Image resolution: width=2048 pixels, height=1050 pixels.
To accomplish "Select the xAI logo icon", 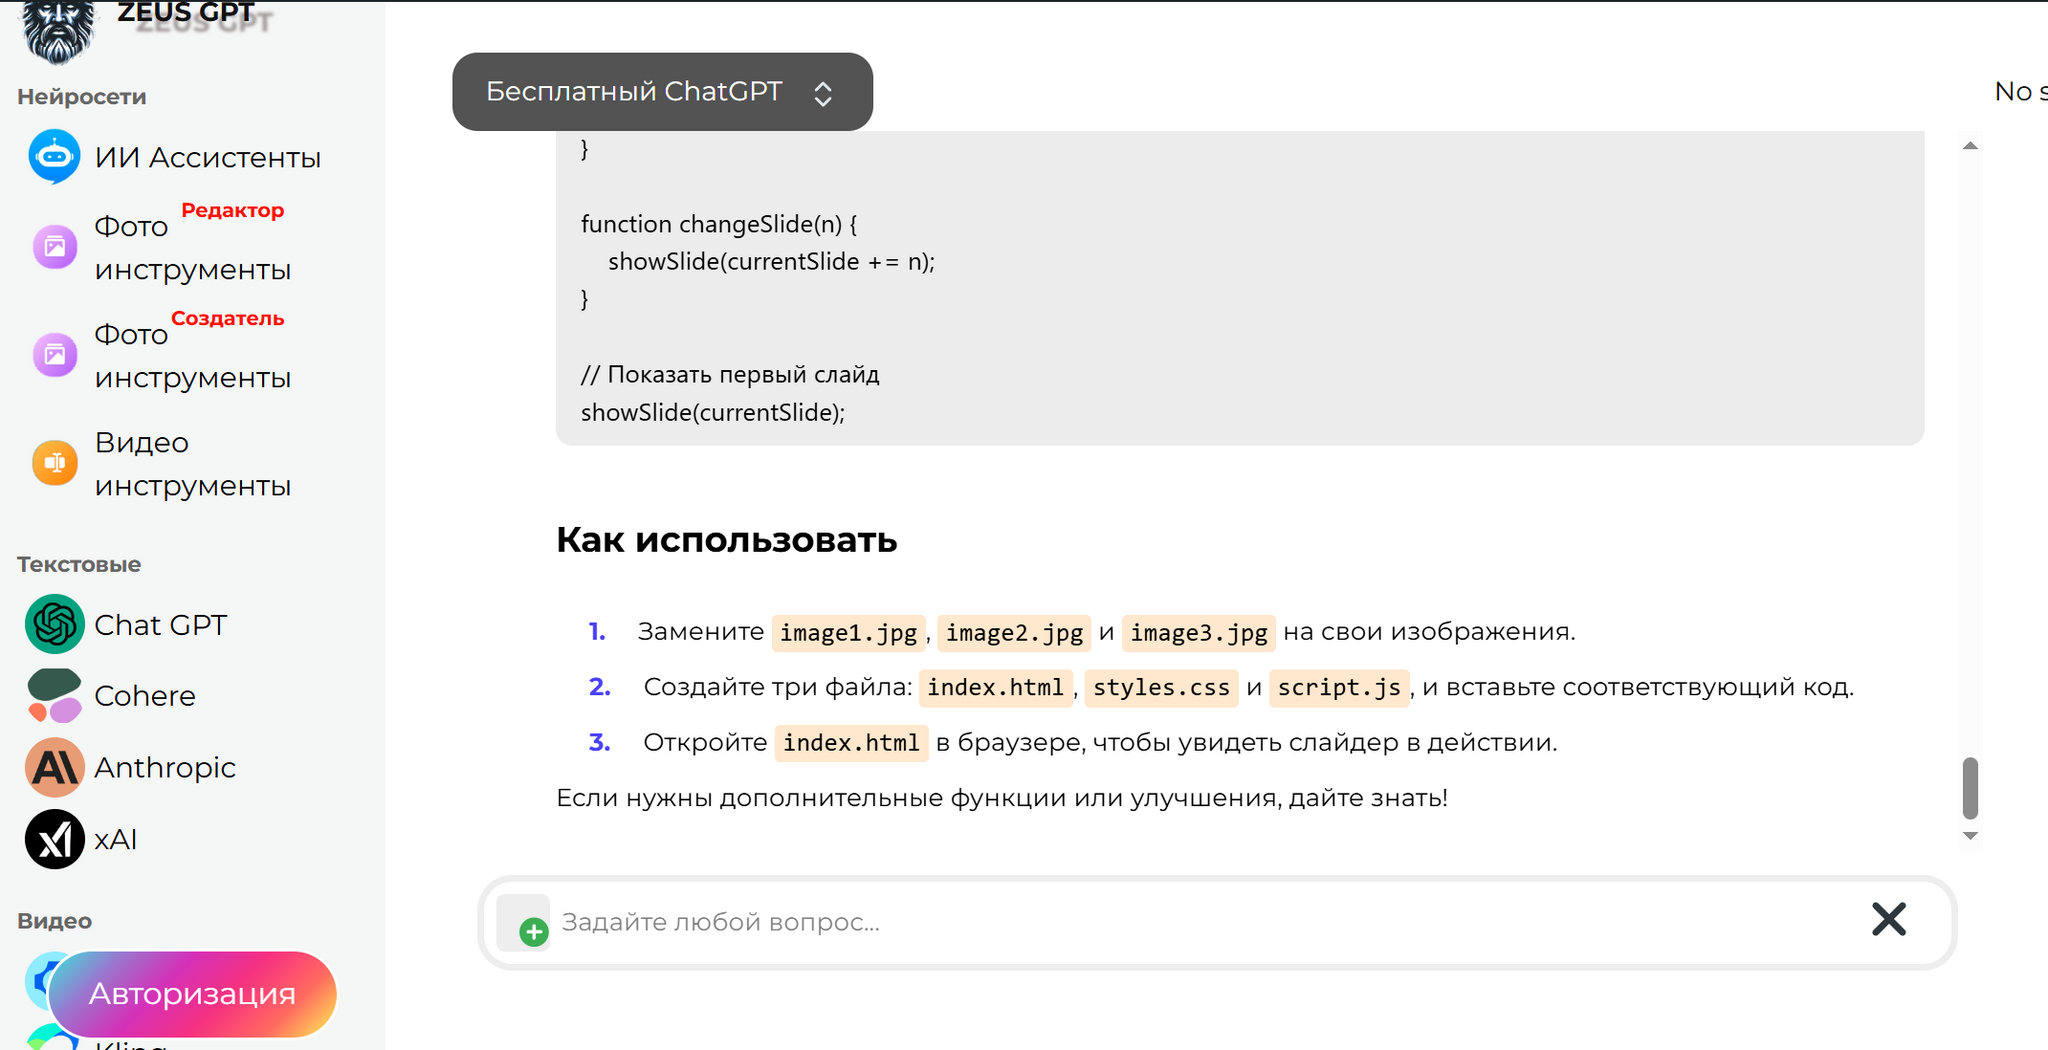I will tap(54, 839).
